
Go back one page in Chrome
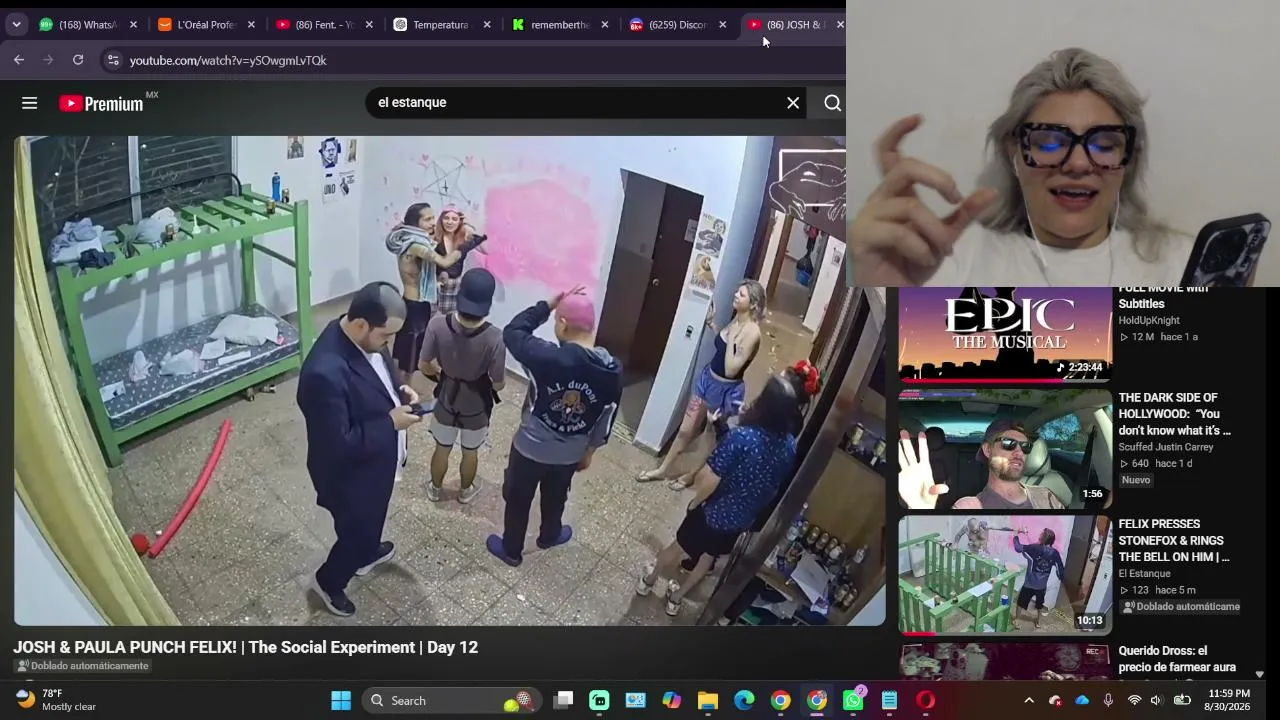[x=19, y=60]
